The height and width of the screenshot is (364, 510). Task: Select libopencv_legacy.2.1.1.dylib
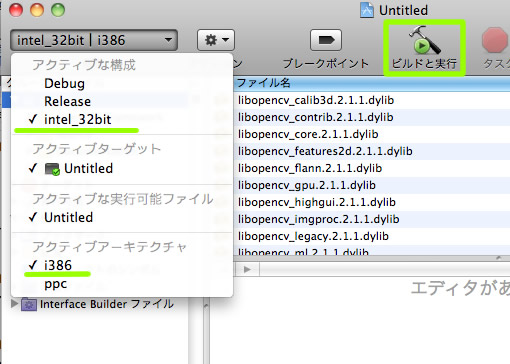313,236
